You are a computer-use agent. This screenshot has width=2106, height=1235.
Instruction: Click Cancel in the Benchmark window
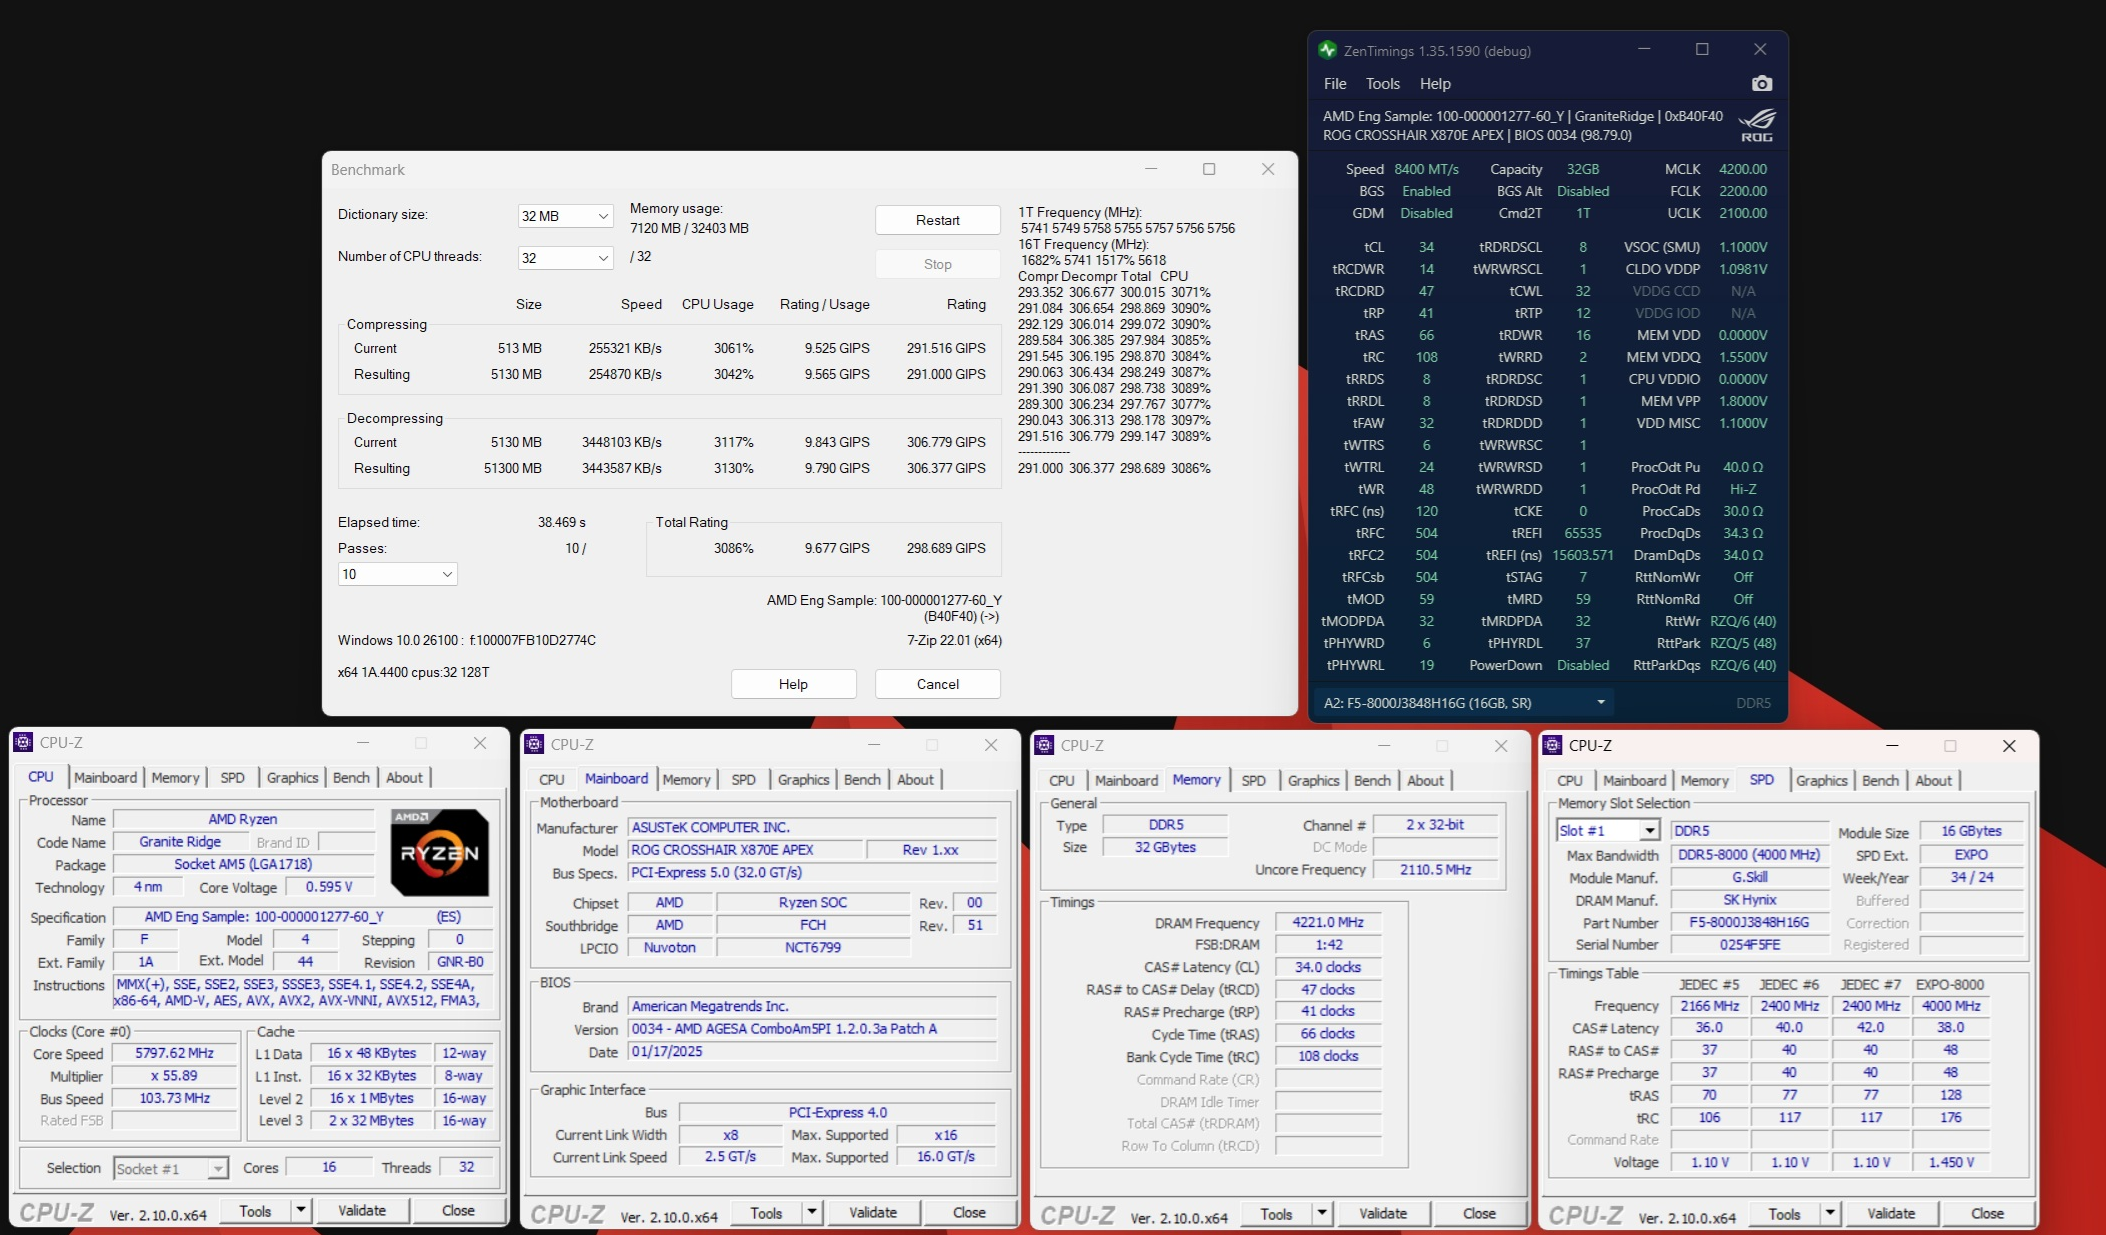tap(938, 684)
